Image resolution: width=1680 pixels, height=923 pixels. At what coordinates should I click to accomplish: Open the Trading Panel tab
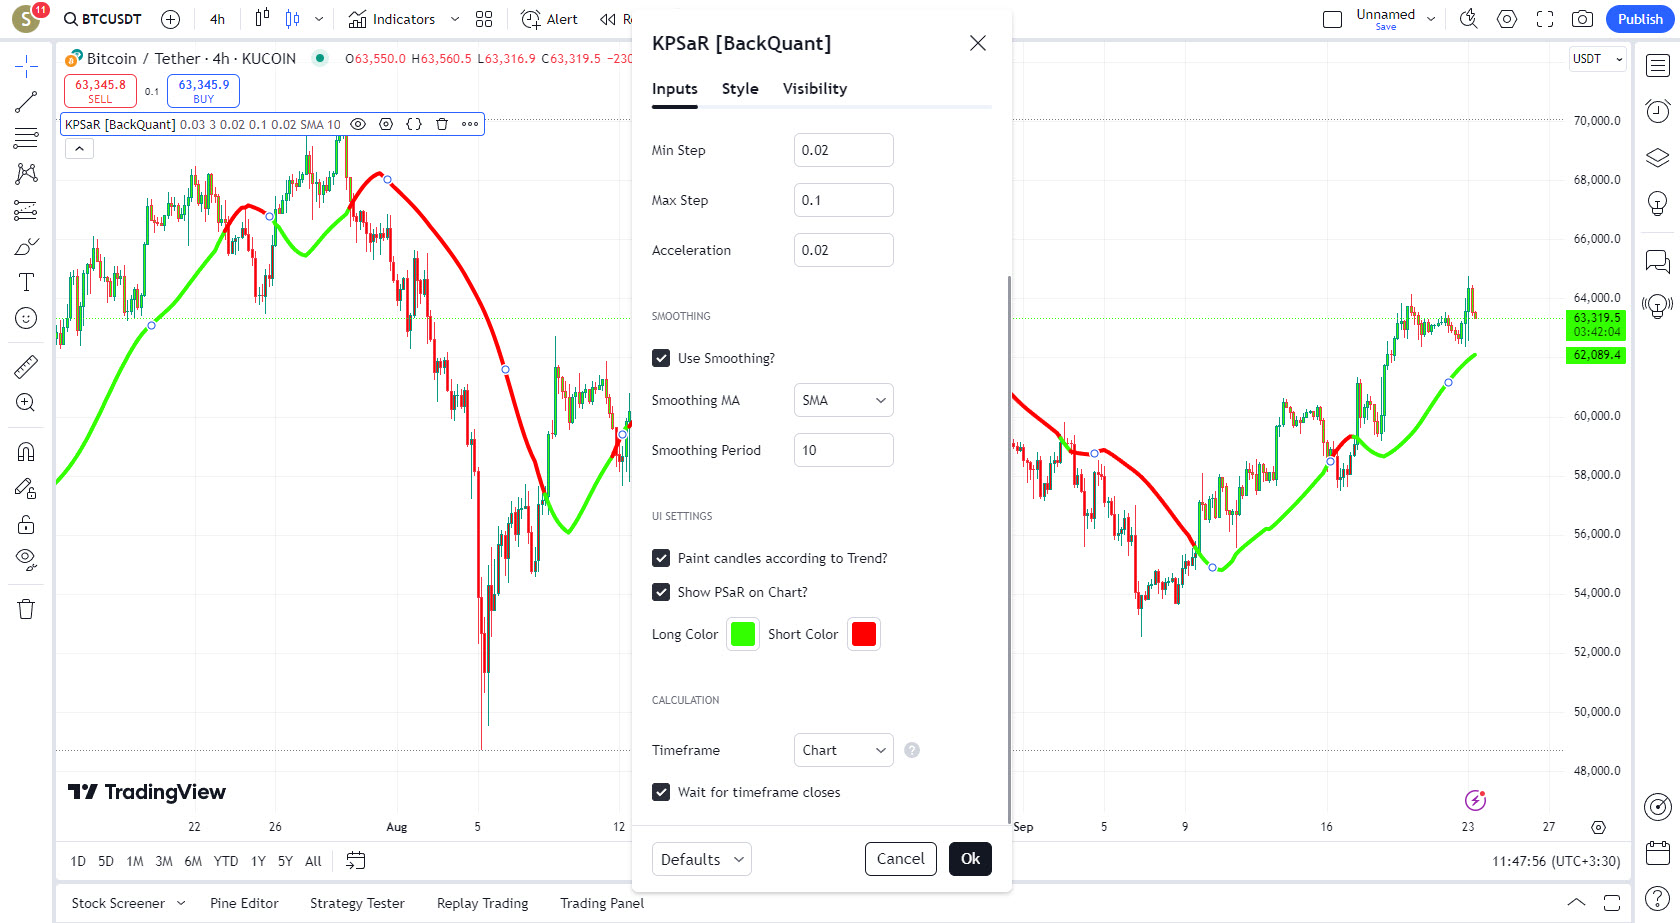(x=602, y=903)
